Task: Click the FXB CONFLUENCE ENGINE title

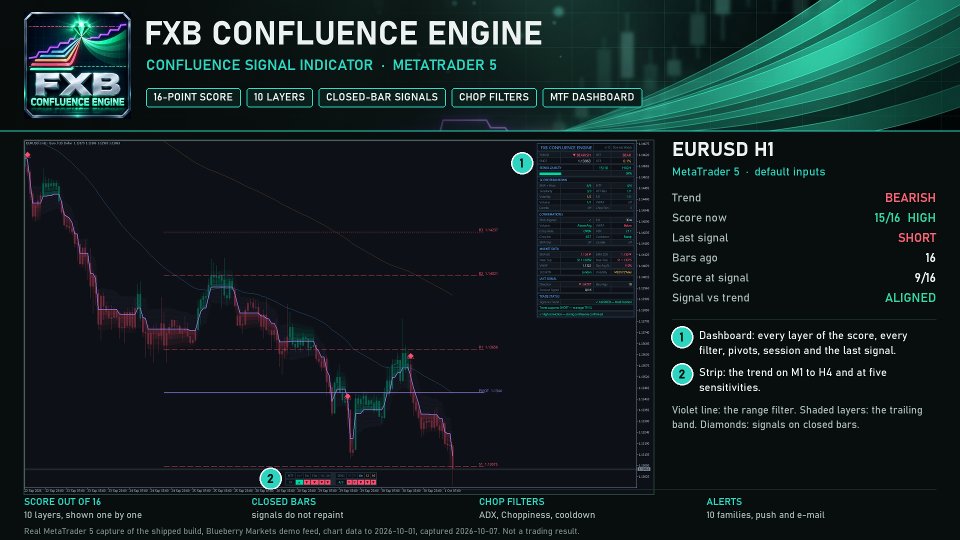Action: (343, 33)
